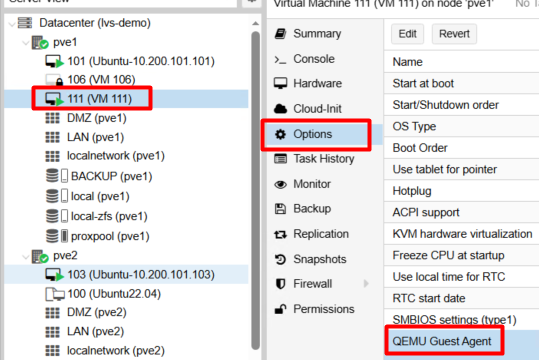The width and height of the screenshot is (539, 360).
Task: Click the Cloud-Init cloud icon
Action: pyautogui.click(x=280, y=109)
